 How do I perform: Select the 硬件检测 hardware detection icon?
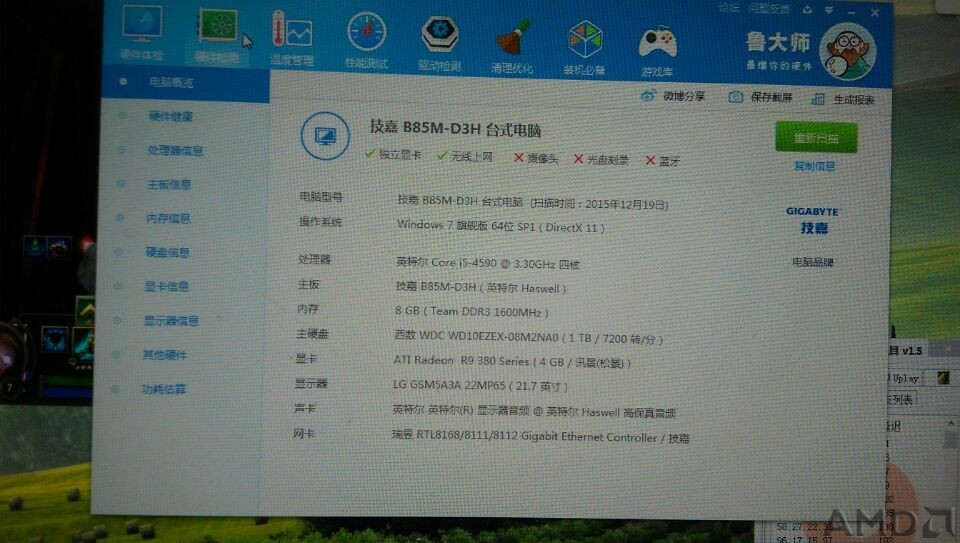pyautogui.click(x=217, y=34)
